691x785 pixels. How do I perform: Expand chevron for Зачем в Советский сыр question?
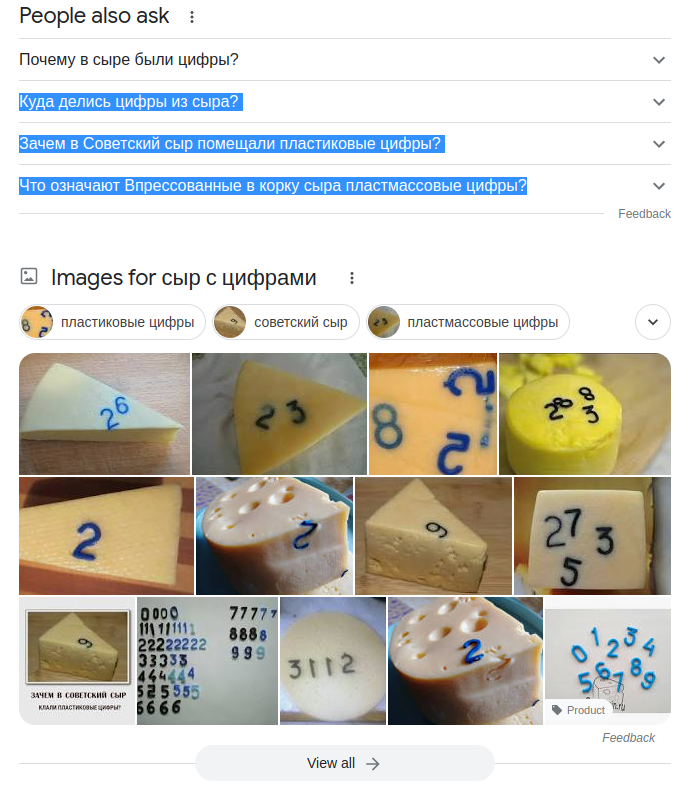pyautogui.click(x=659, y=144)
